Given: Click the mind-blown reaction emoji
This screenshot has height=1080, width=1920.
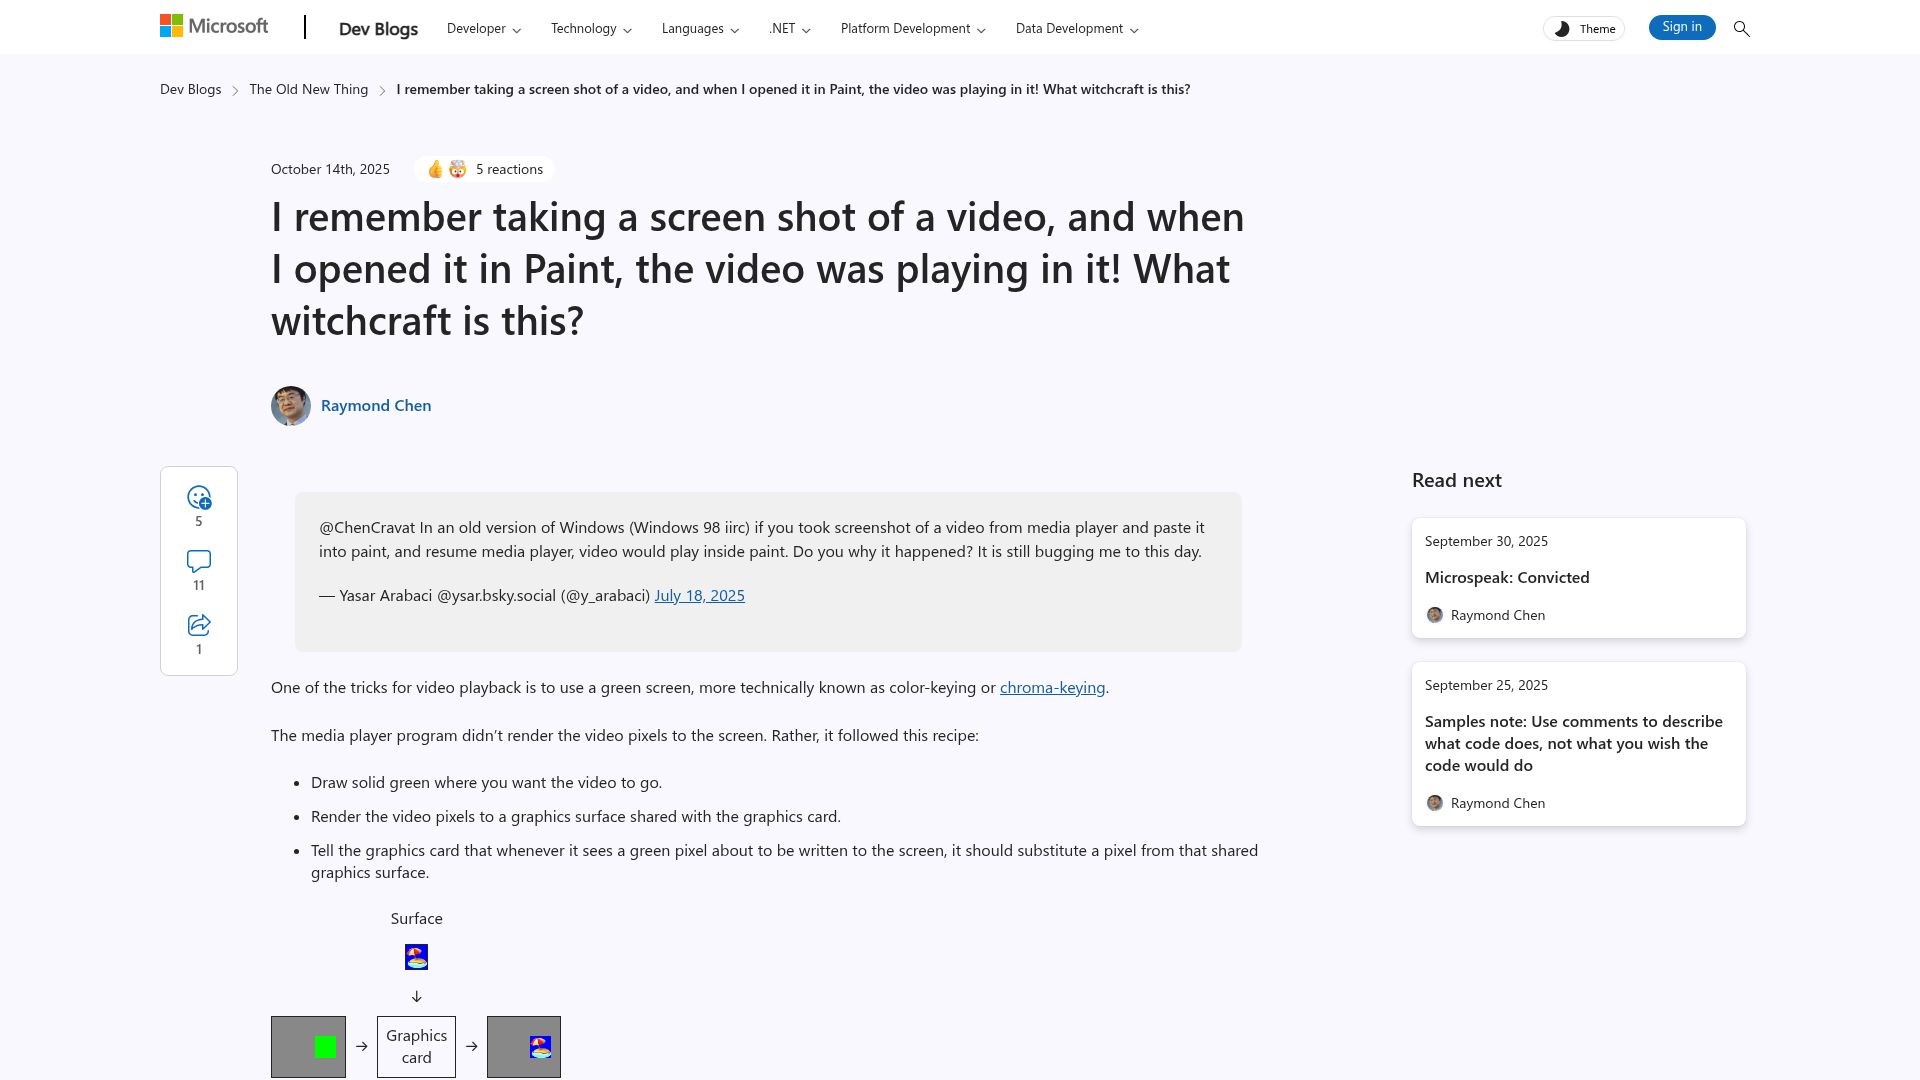Looking at the screenshot, I should pyautogui.click(x=457, y=170).
